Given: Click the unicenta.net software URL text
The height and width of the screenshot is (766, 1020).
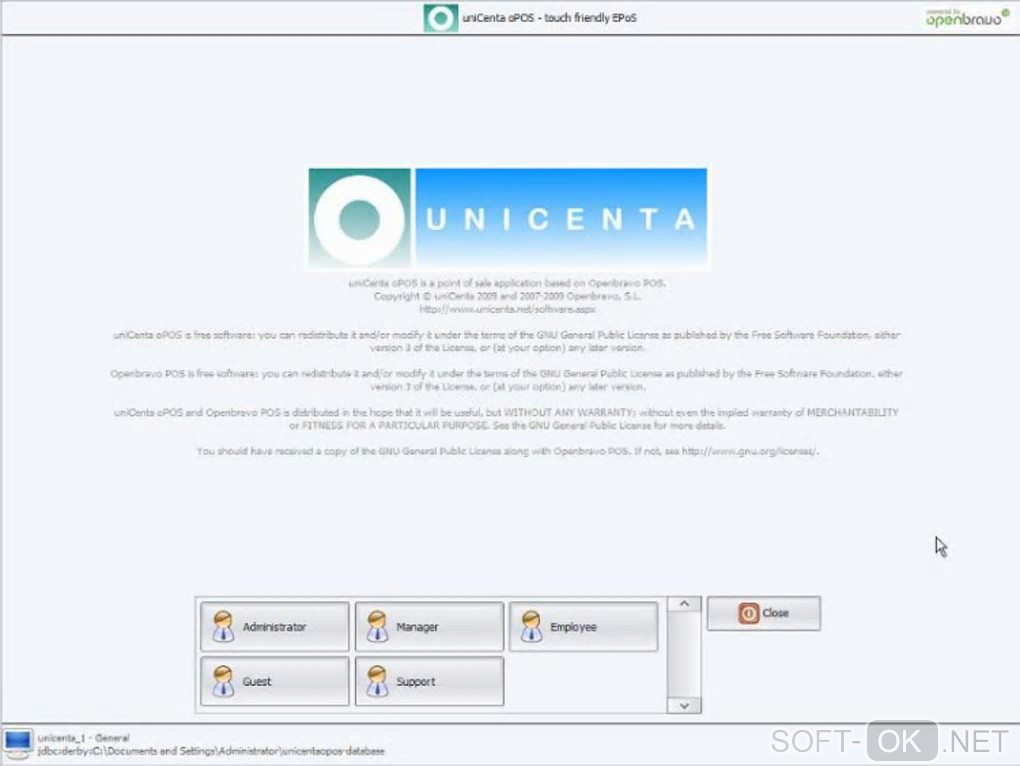Looking at the screenshot, I should click(507, 310).
